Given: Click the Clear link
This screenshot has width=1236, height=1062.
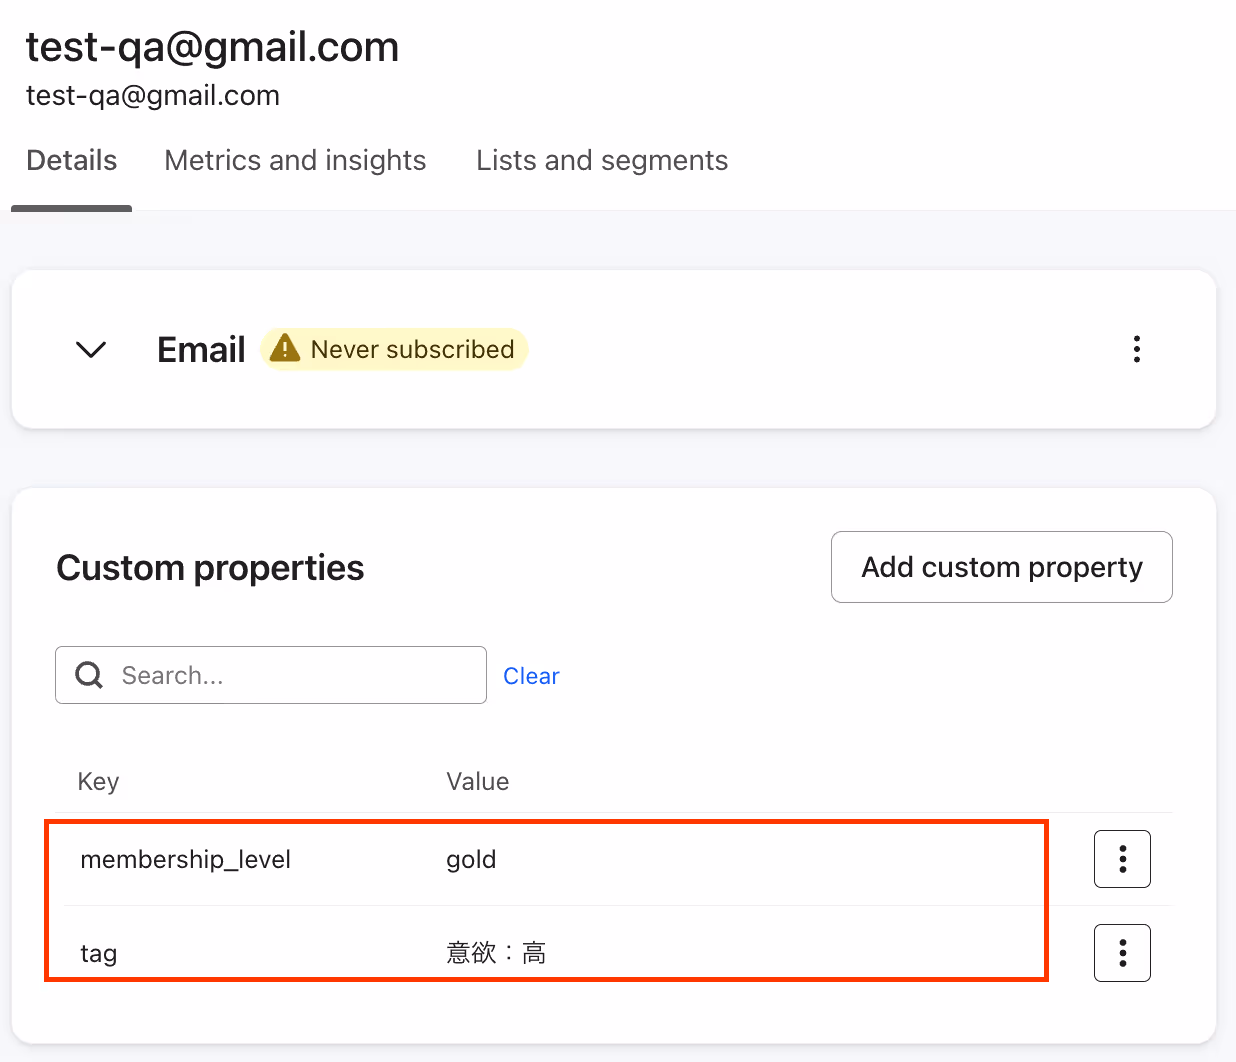Looking at the screenshot, I should point(531,676).
